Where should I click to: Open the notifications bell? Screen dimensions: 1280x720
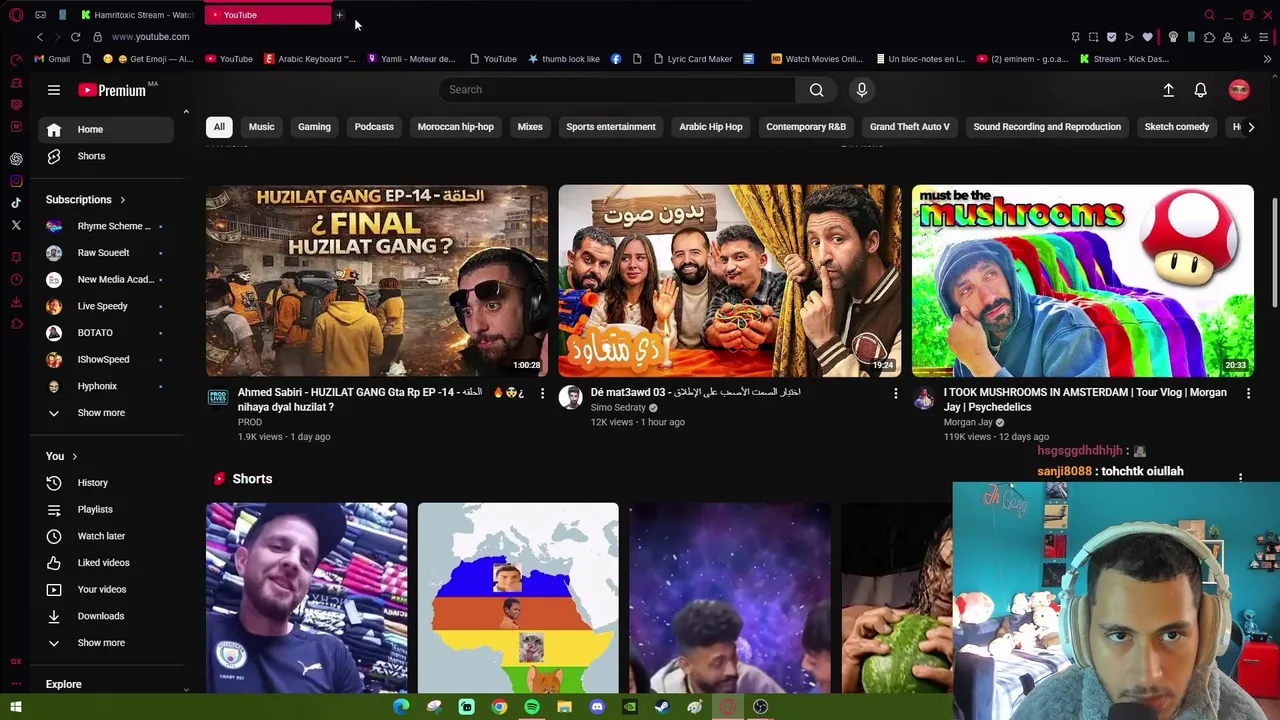1200,90
